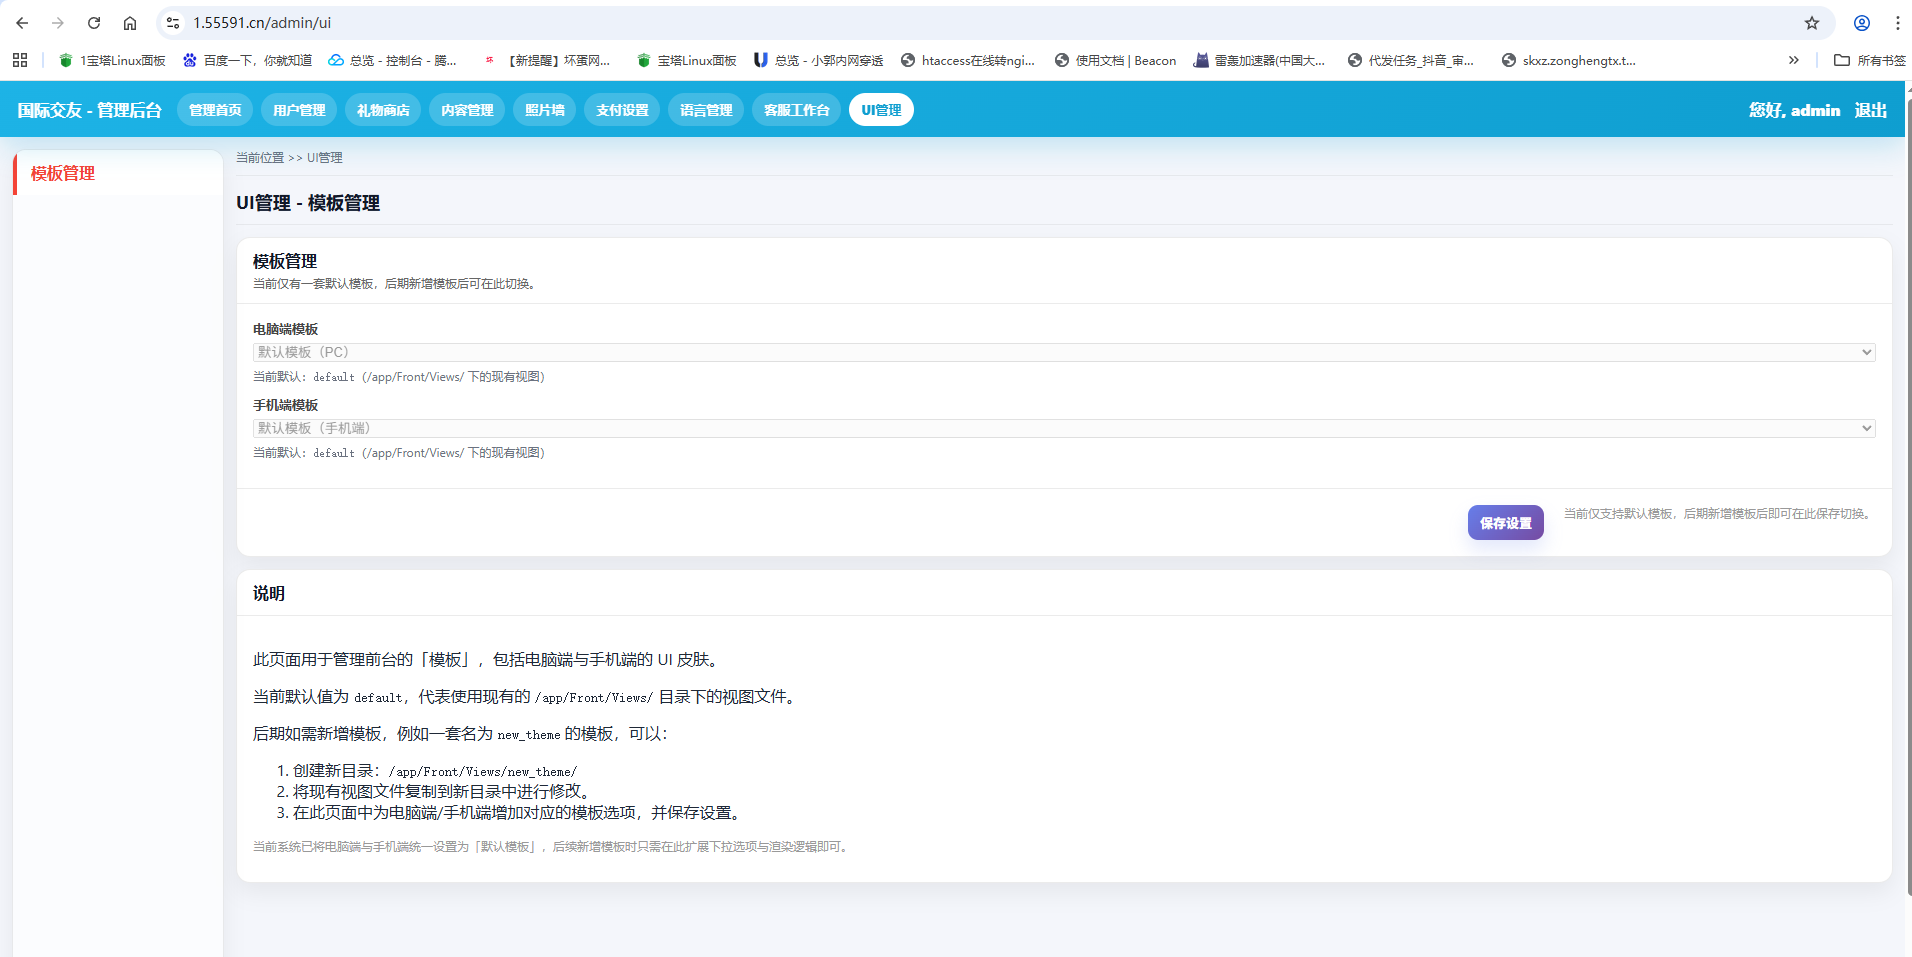Open the 电脑端模板 dropdown
This screenshot has width=1912, height=957.
[1063, 352]
